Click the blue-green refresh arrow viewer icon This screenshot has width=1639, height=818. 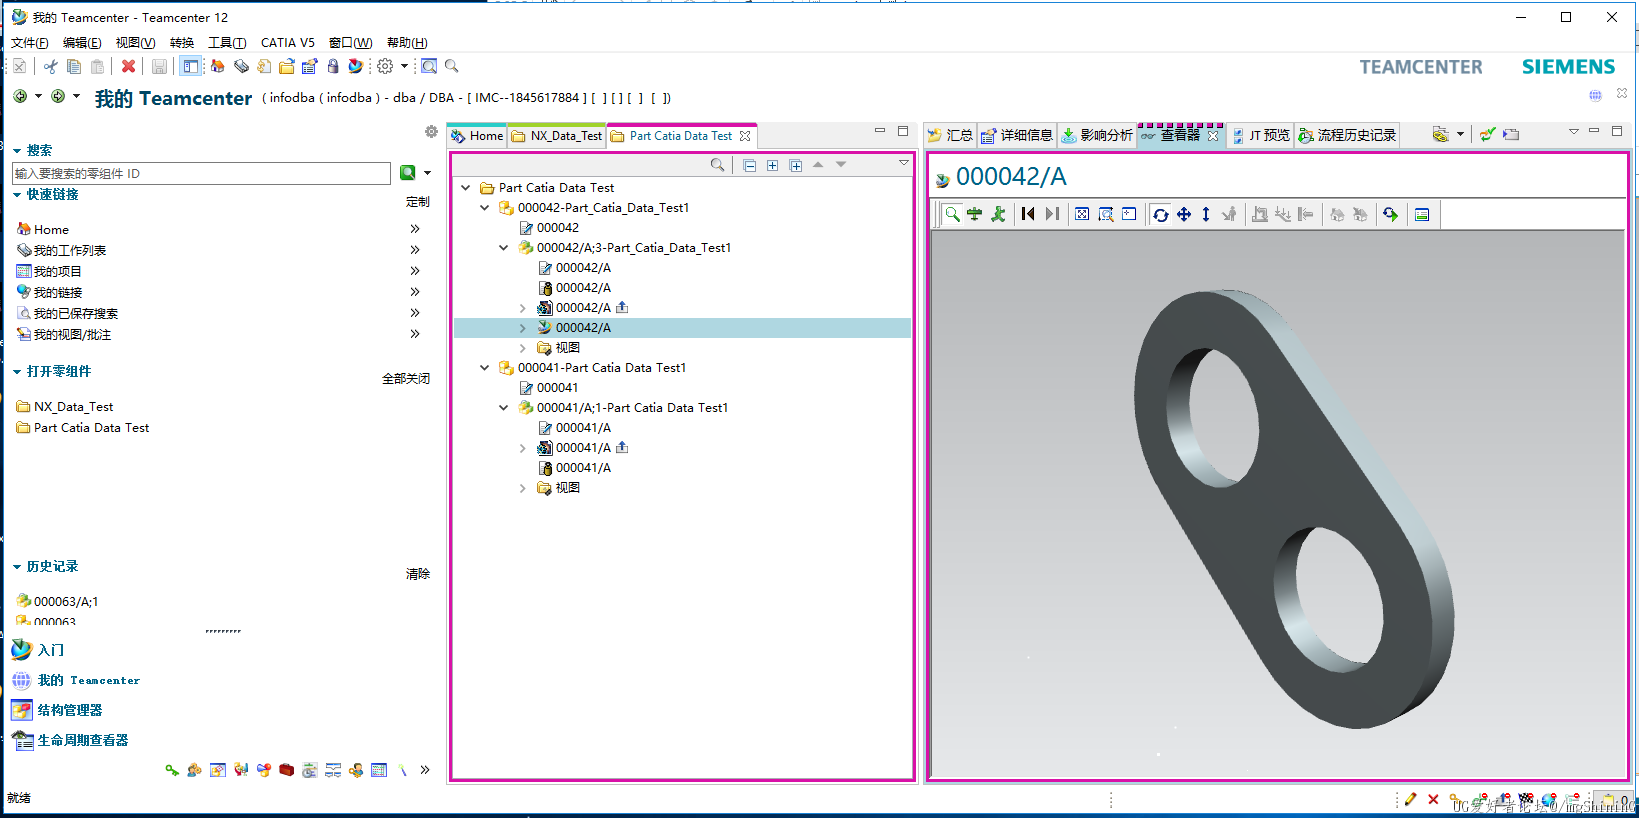tap(1391, 214)
